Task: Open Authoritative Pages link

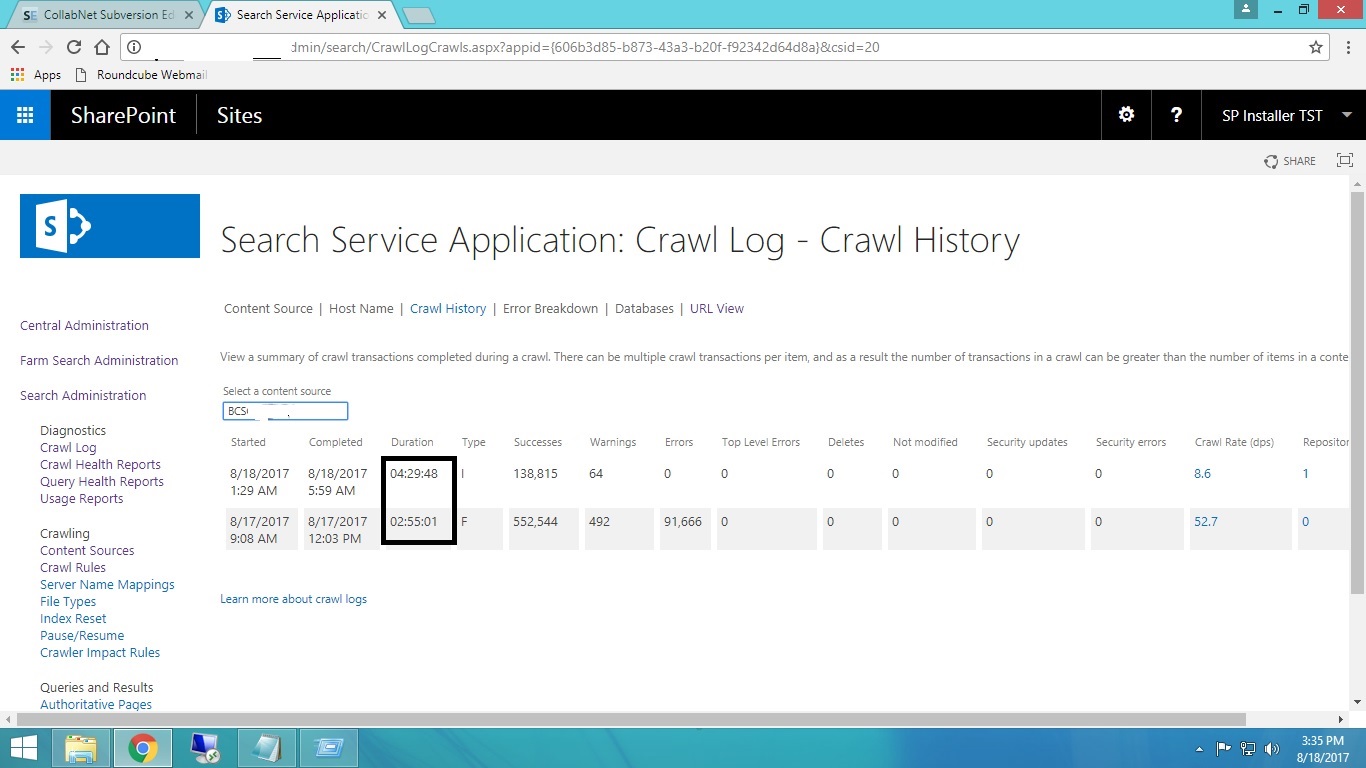Action: tap(96, 705)
